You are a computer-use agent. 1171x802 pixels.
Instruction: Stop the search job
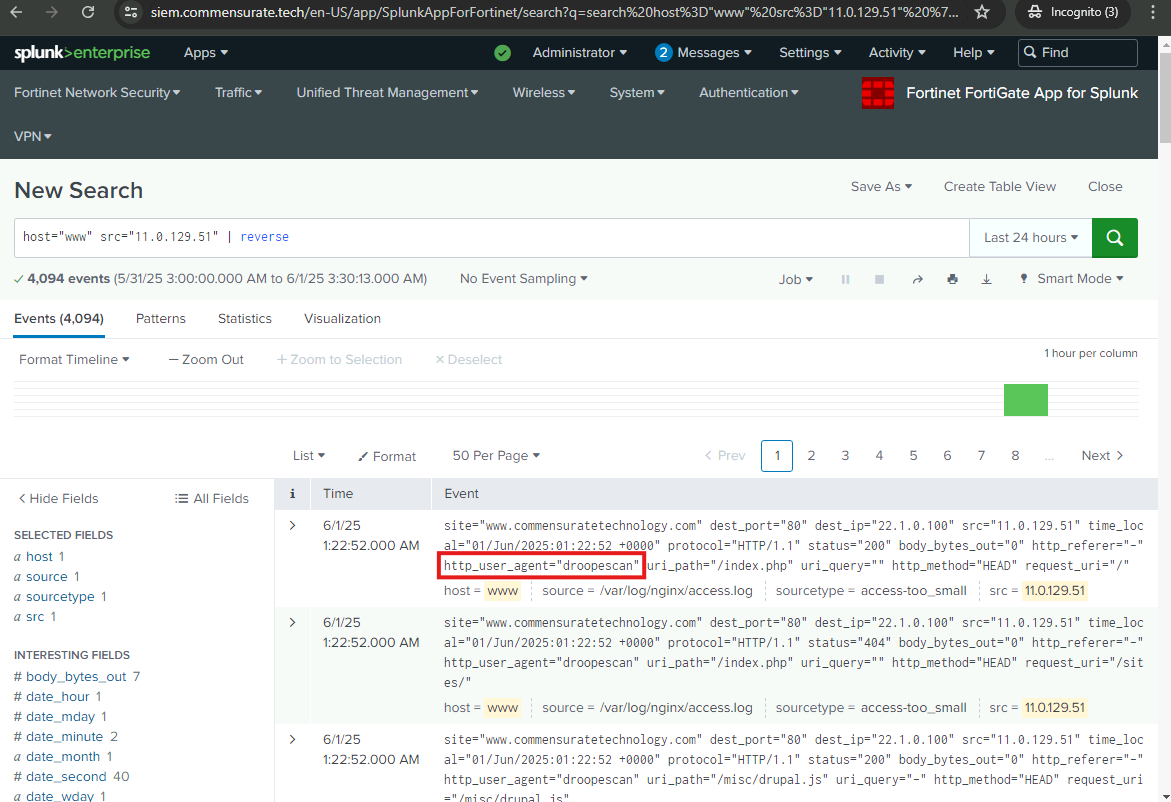(879, 279)
